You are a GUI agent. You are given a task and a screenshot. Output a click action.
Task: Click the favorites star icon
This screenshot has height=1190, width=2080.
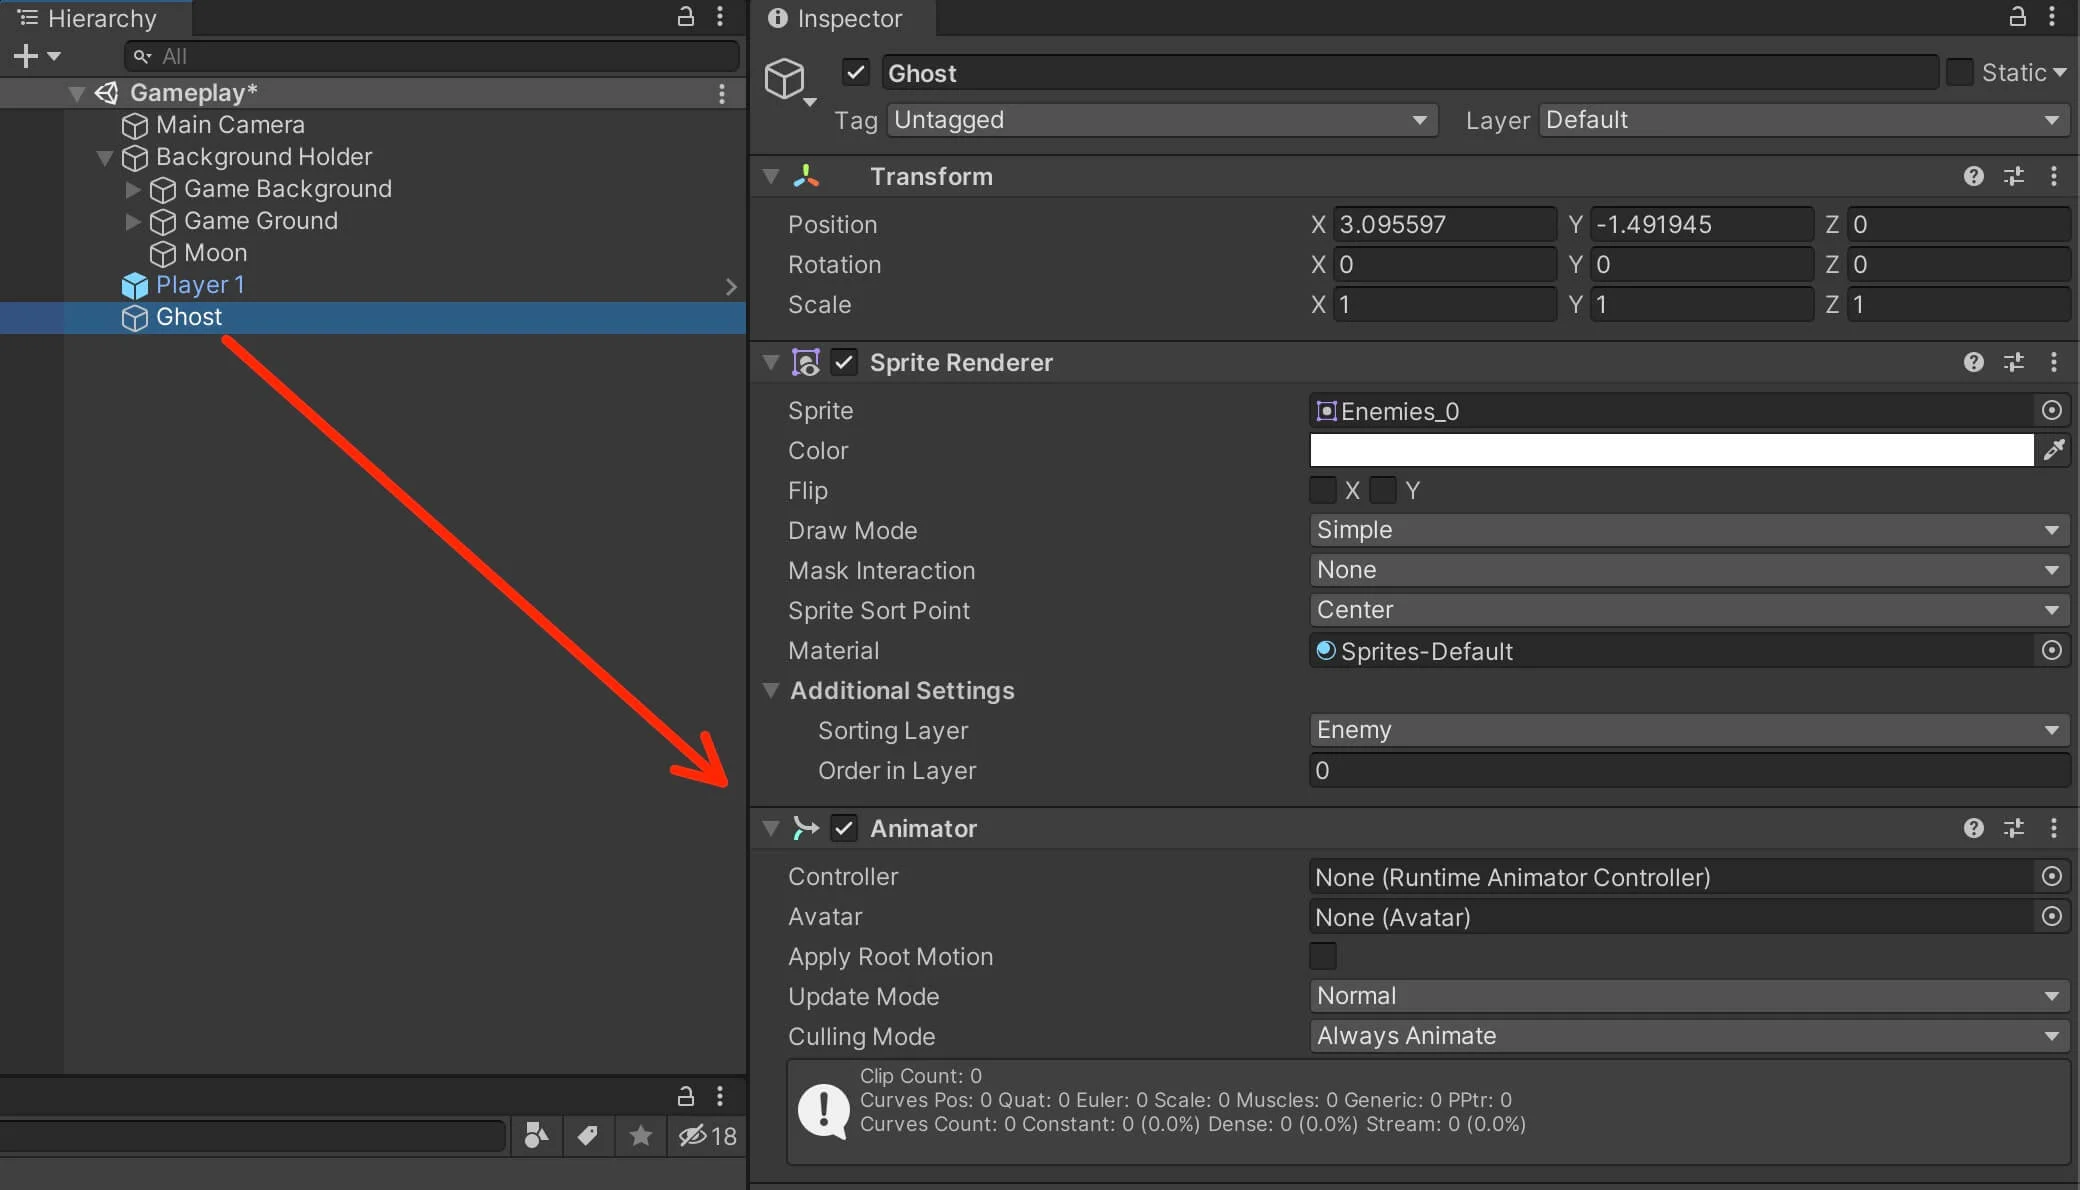point(641,1135)
